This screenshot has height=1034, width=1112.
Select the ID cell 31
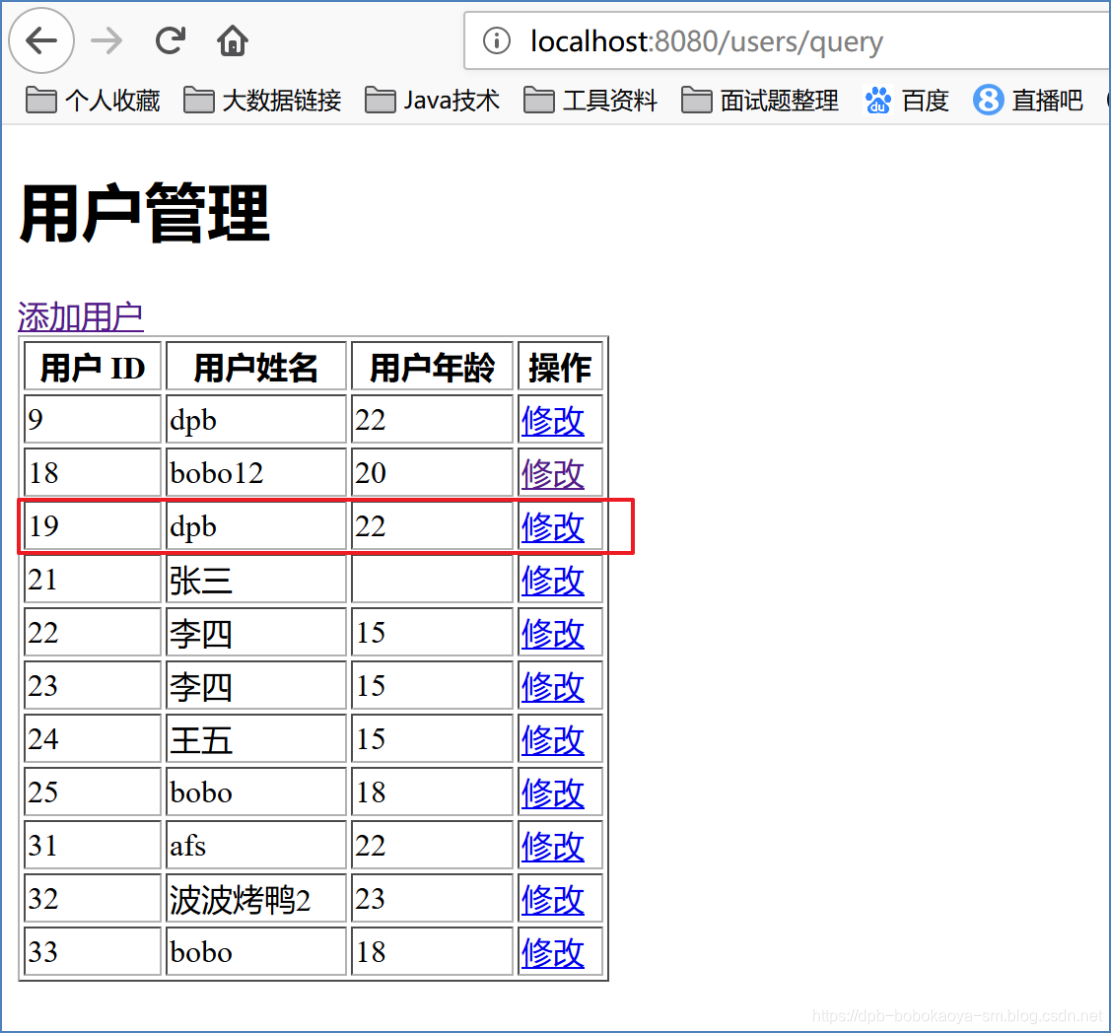[x=93, y=845]
